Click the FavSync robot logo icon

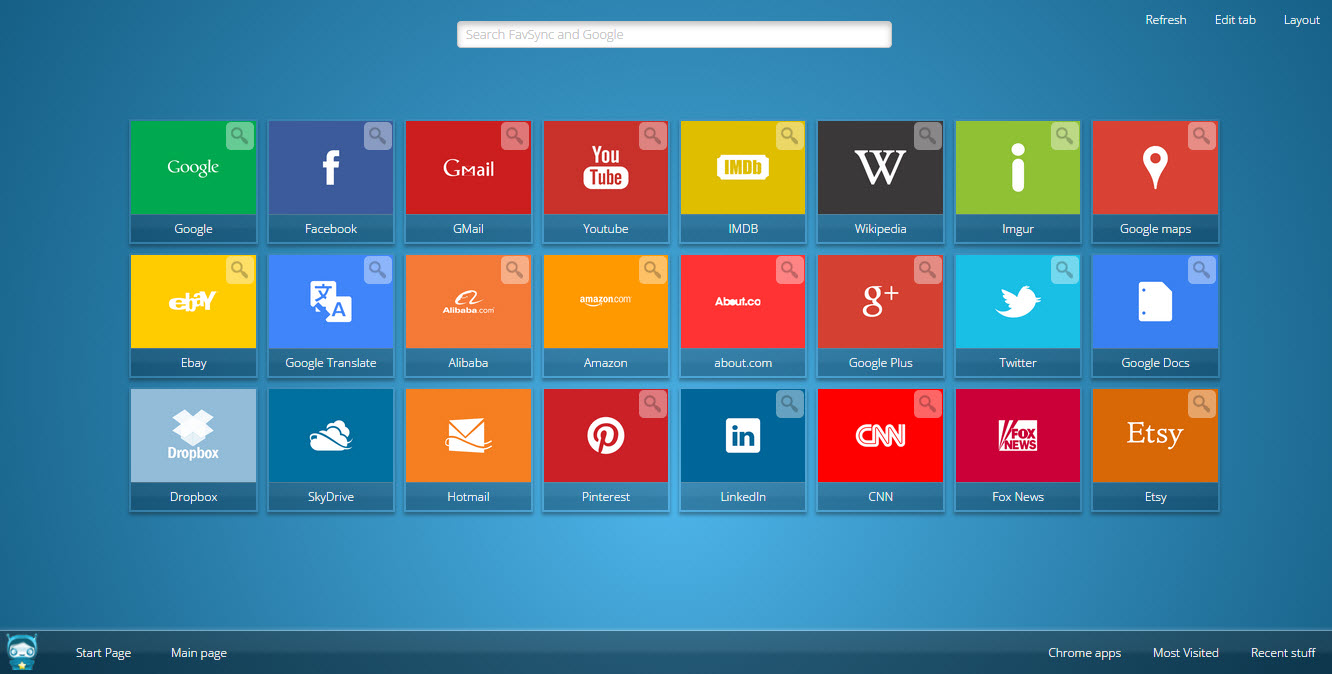[x=21, y=652]
